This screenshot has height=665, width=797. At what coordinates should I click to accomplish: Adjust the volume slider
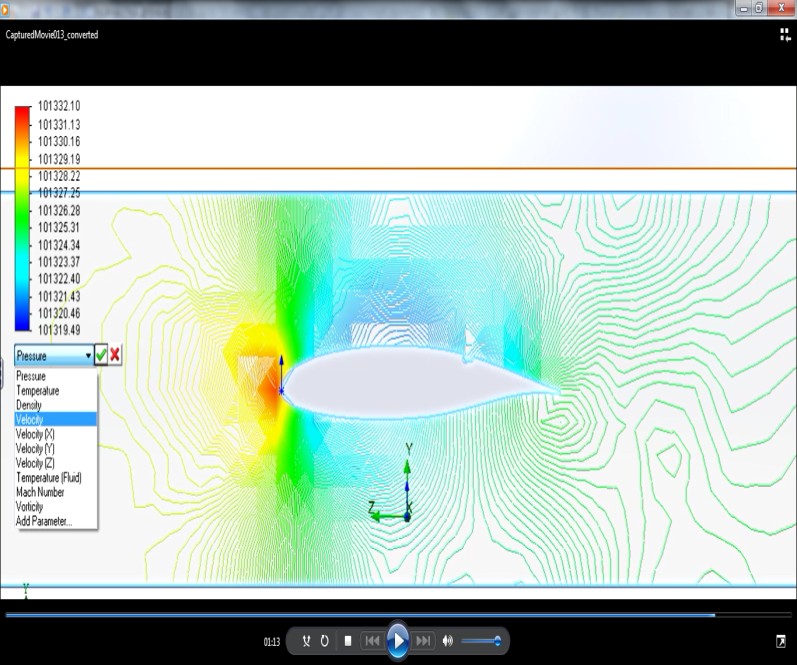(481, 641)
